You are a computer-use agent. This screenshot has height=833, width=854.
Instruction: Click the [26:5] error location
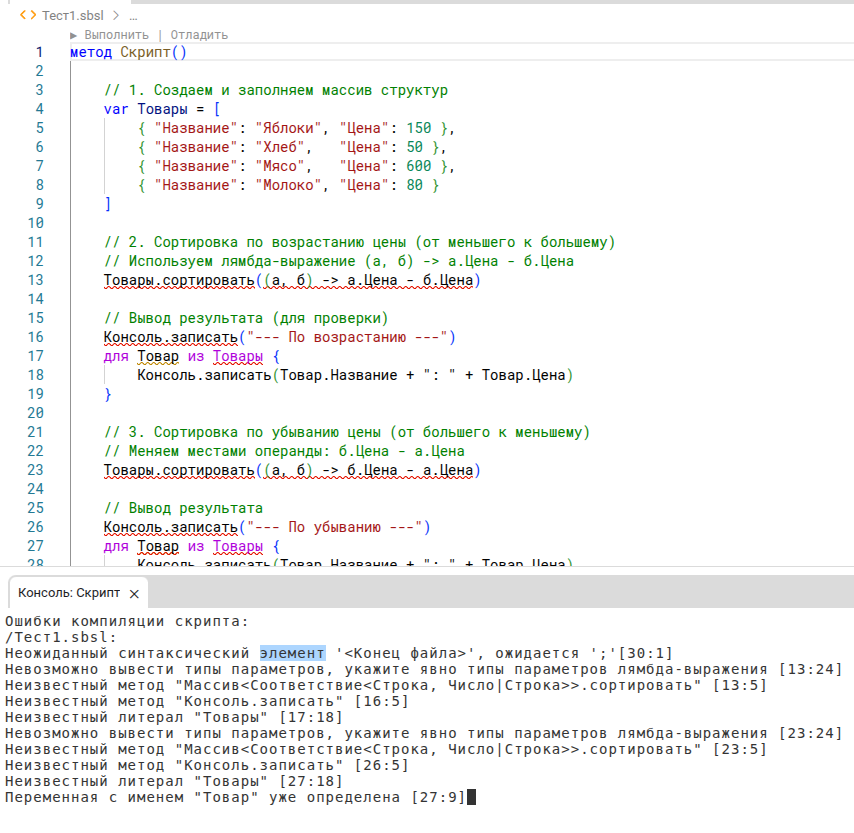pos(382,765)
